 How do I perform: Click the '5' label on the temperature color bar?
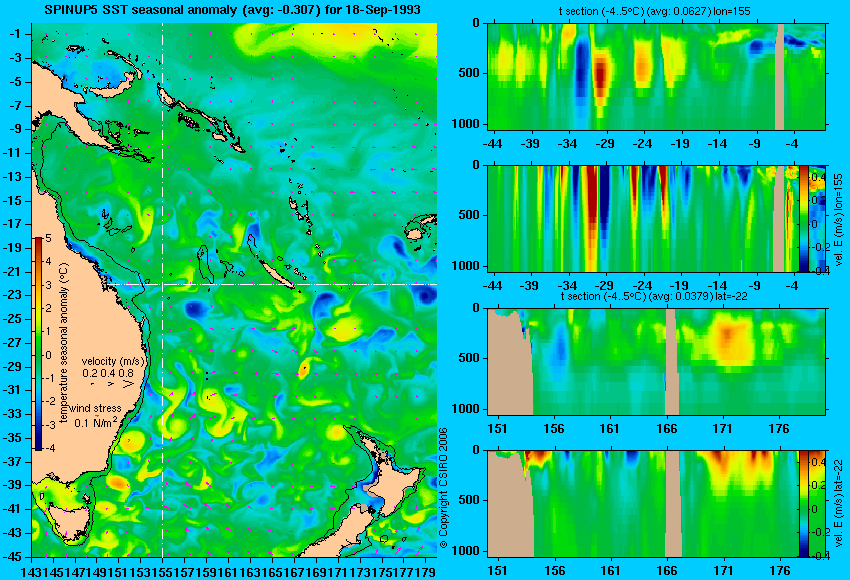[48, 239]
